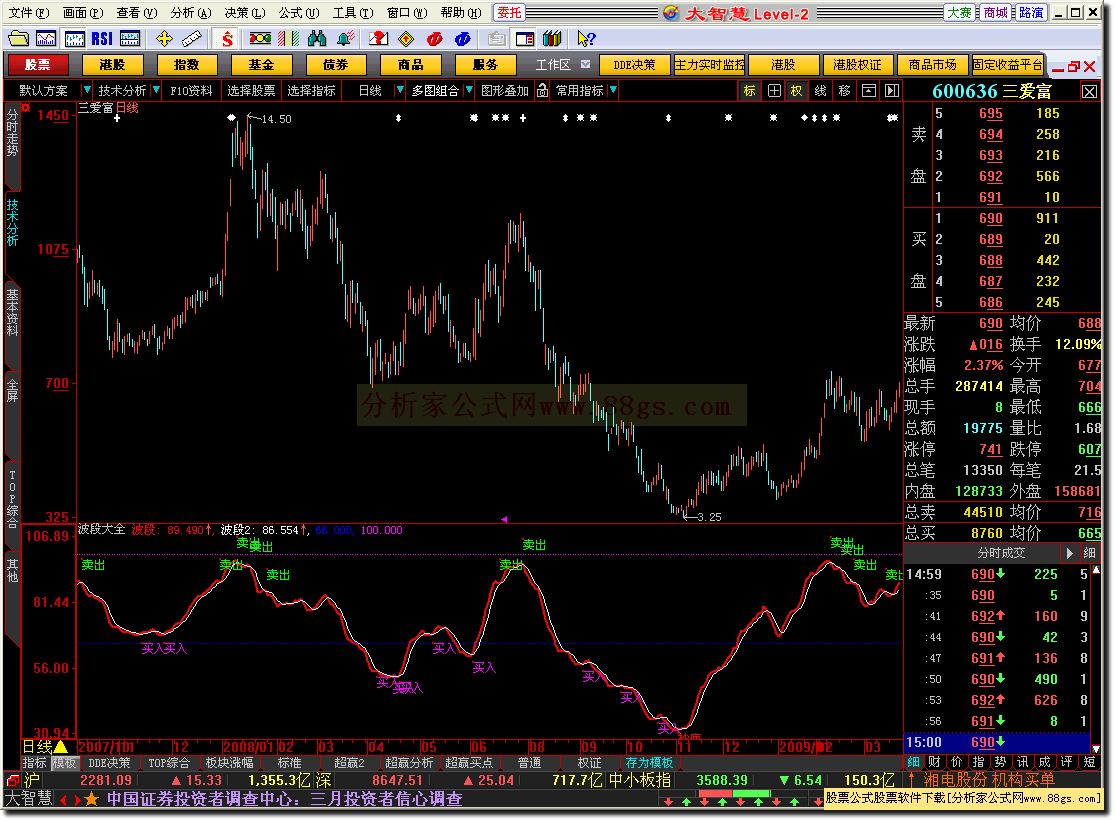Image resolution: width=1116 pixels, height=821 pixels.
Task: Click the 存为模板 save template tab
Action: pyautogui.click(x=649, y=763)
